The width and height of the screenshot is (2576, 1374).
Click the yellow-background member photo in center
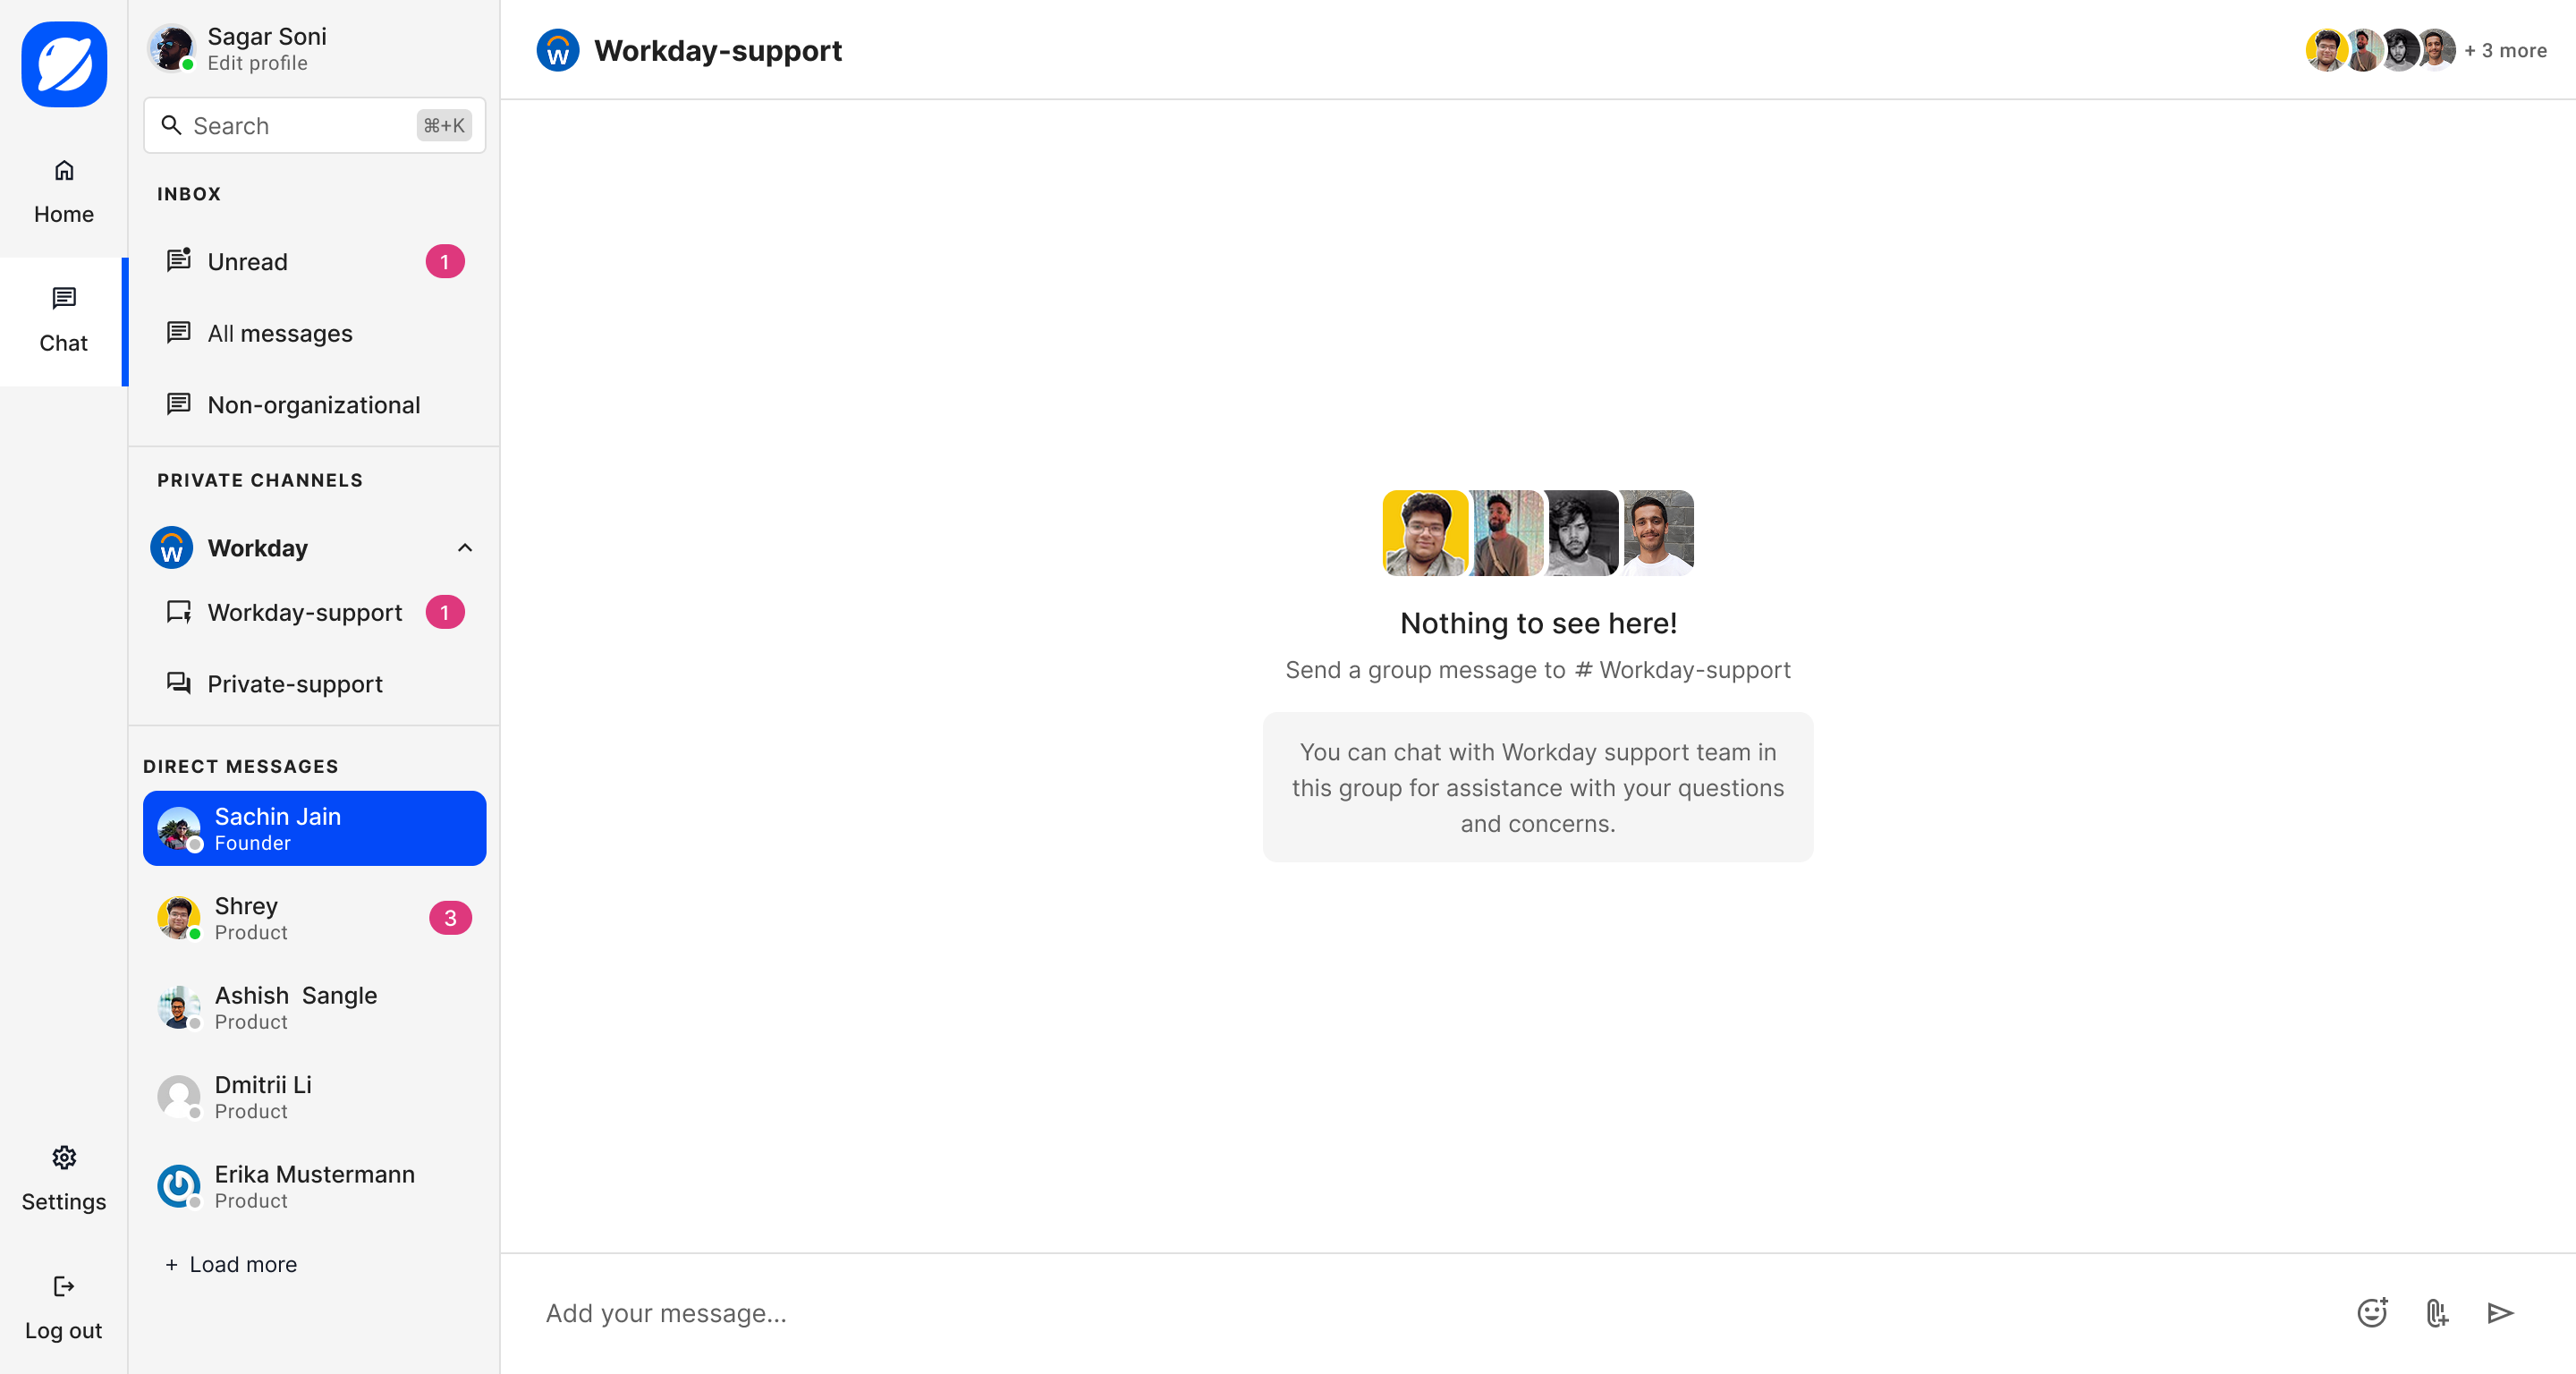point(1425,532)
